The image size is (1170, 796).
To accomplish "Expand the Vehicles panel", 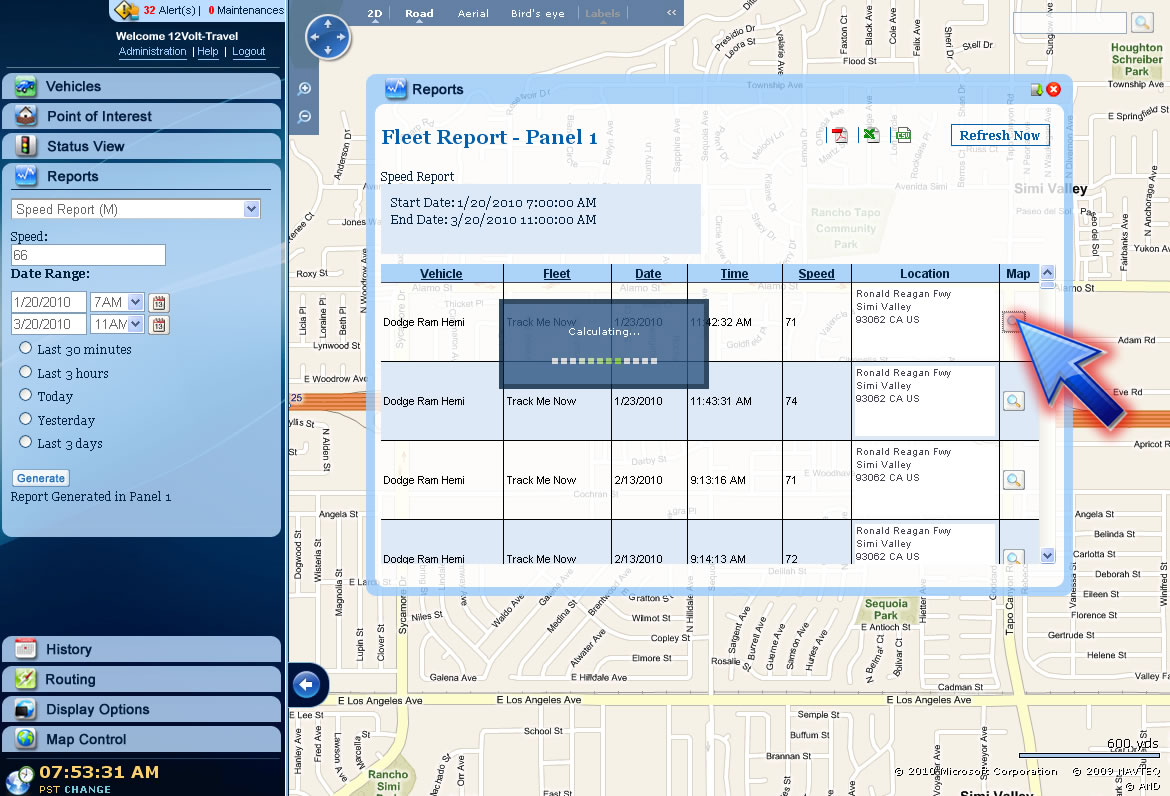I will pyautogui.click(x=142, y=87).
